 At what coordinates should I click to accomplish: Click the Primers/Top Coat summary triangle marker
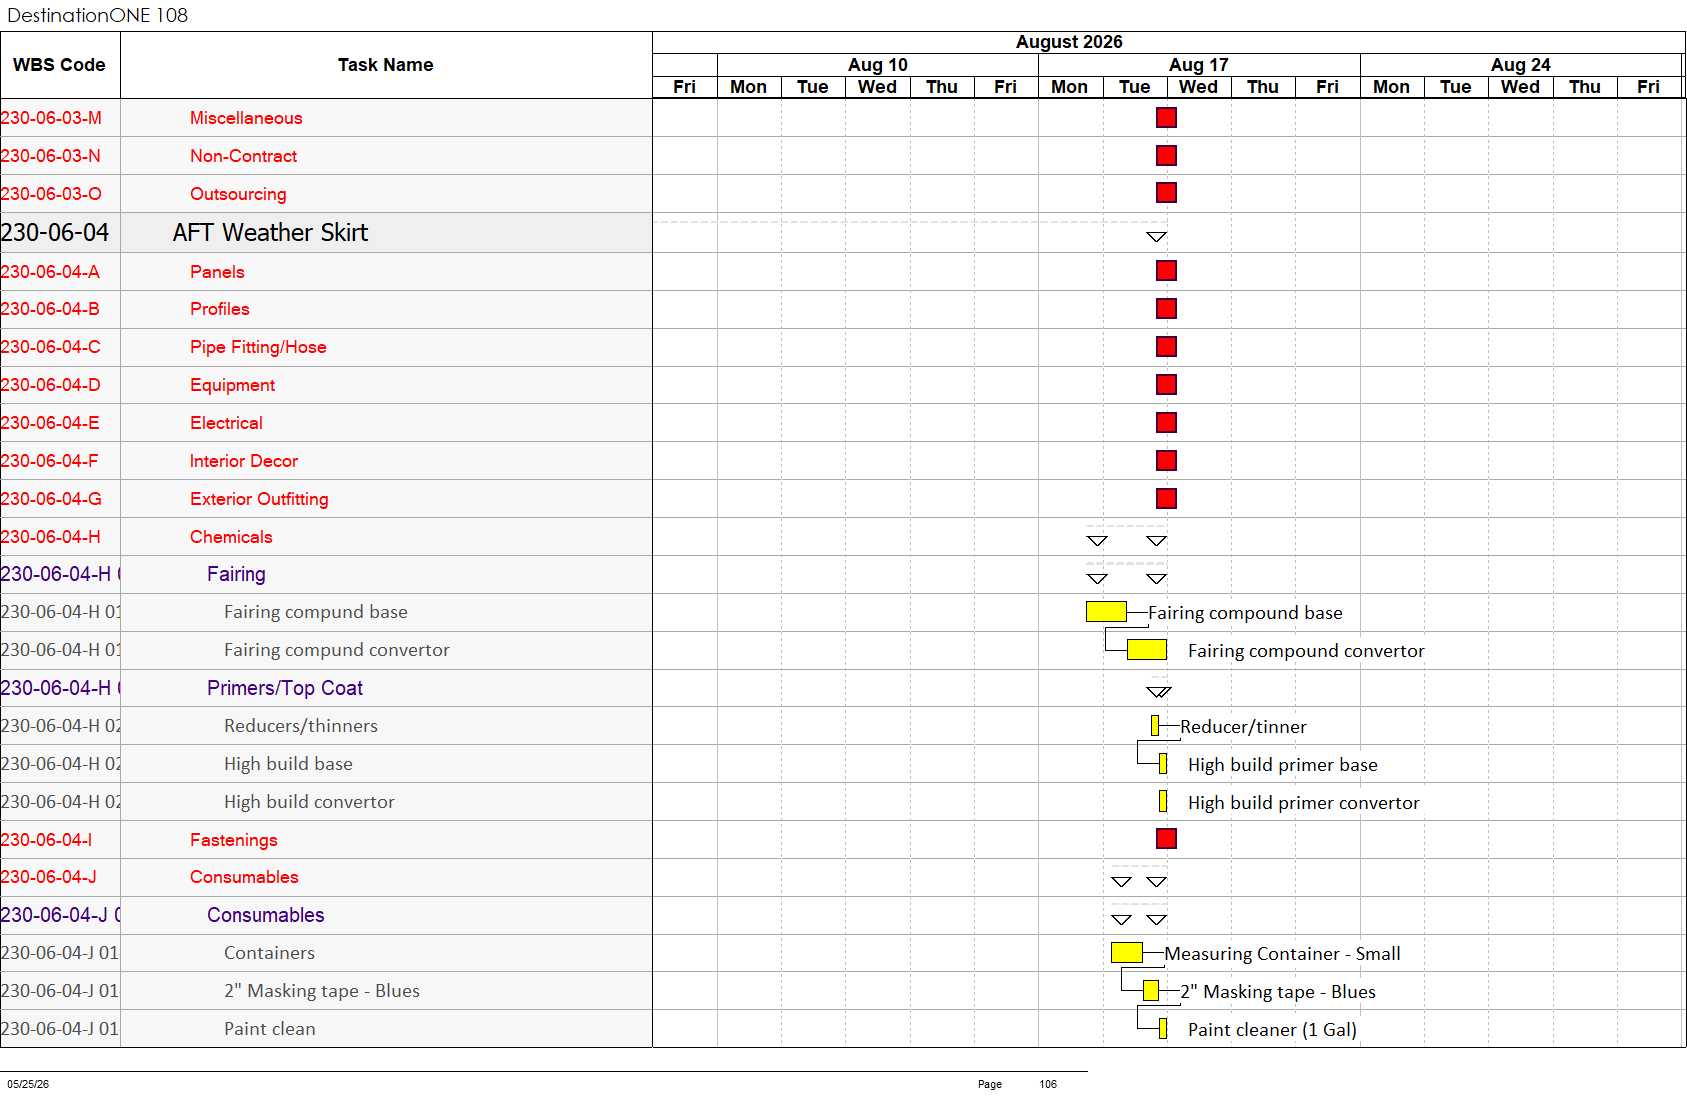point(1159,692)
